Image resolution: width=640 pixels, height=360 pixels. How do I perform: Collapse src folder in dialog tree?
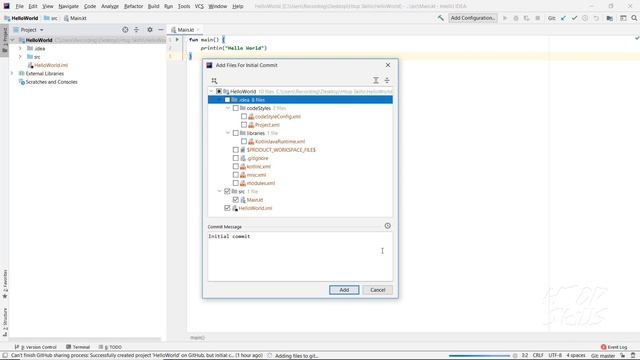(x=220, y=191)
